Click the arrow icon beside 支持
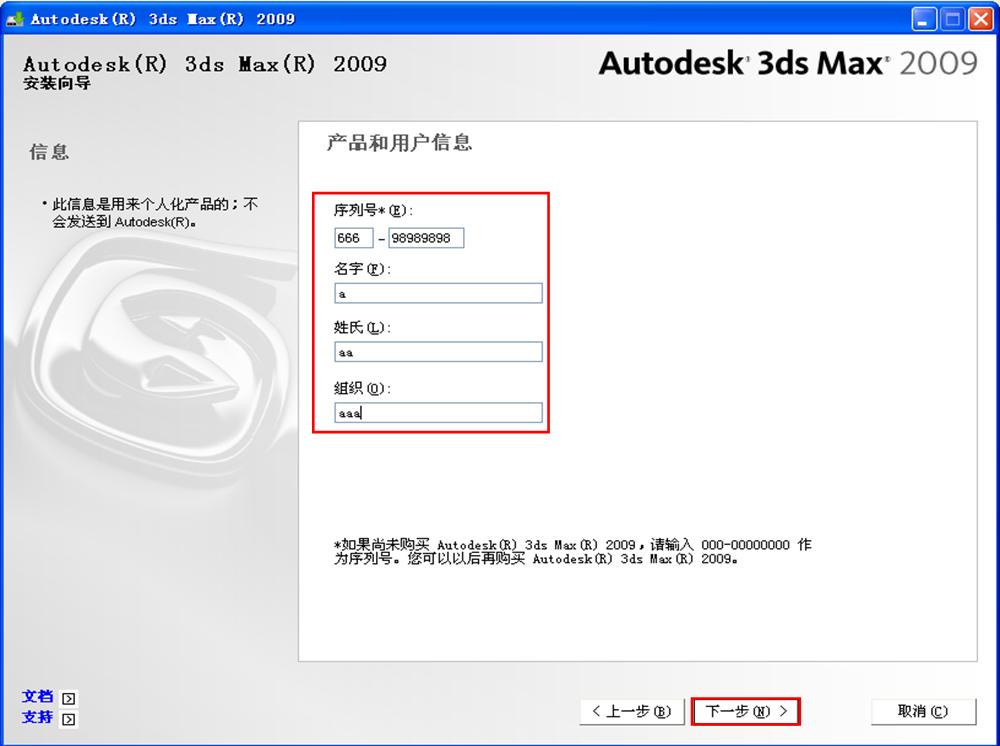 click(x=68, y=719)
